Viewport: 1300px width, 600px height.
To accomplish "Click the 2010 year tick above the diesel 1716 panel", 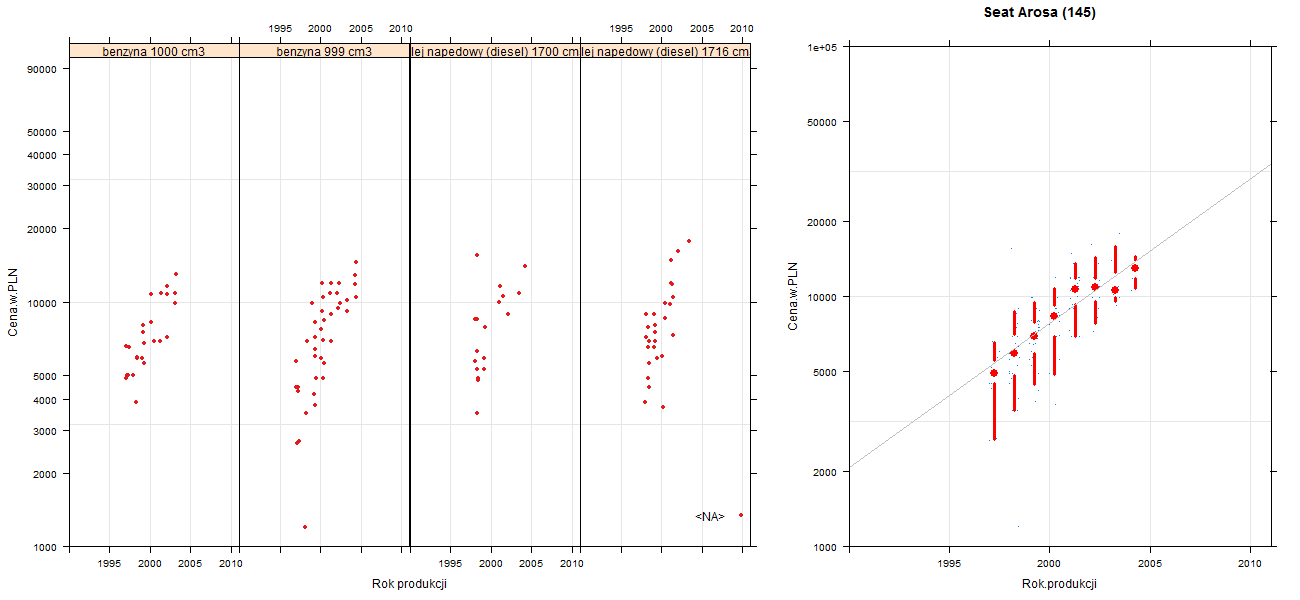I will tap(742, 29).
